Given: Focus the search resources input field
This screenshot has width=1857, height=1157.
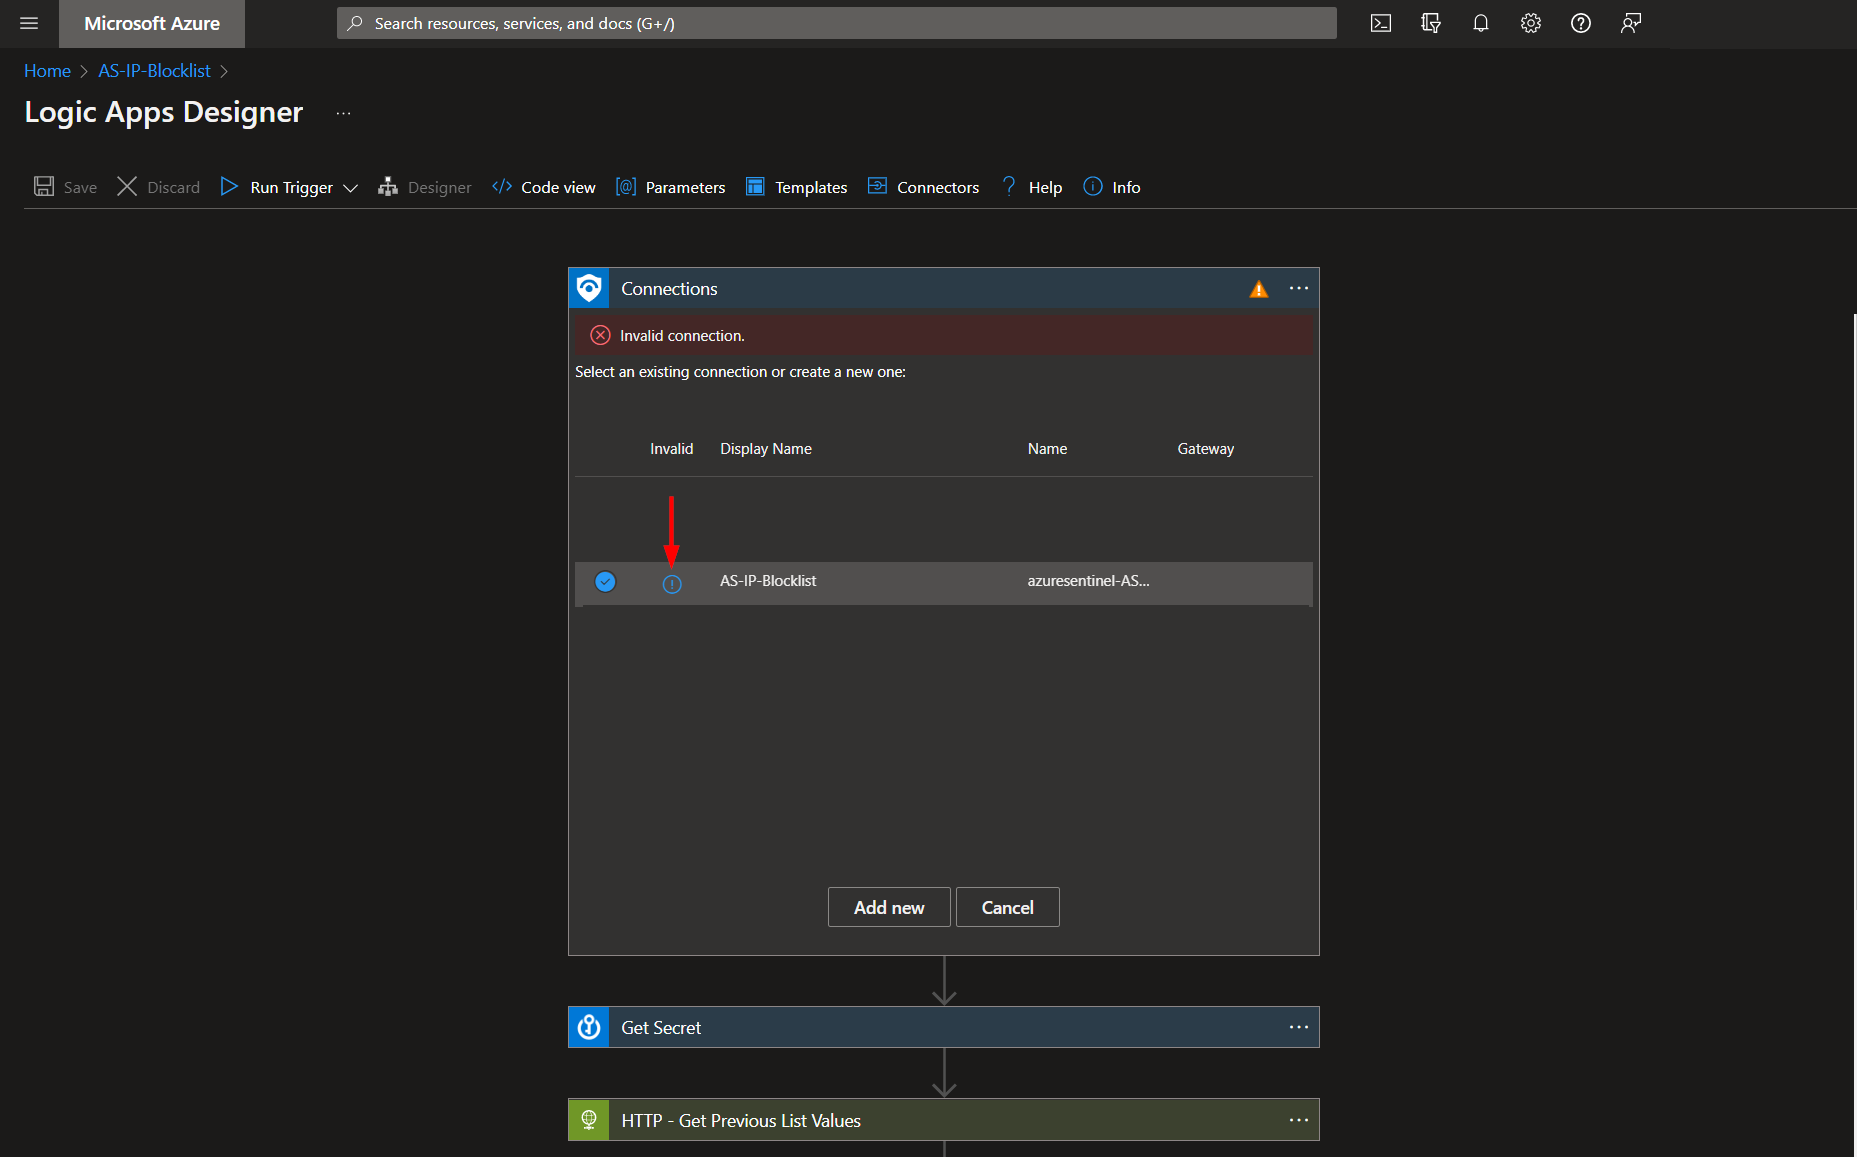Looking at the screenshot, I should [836, 23].
